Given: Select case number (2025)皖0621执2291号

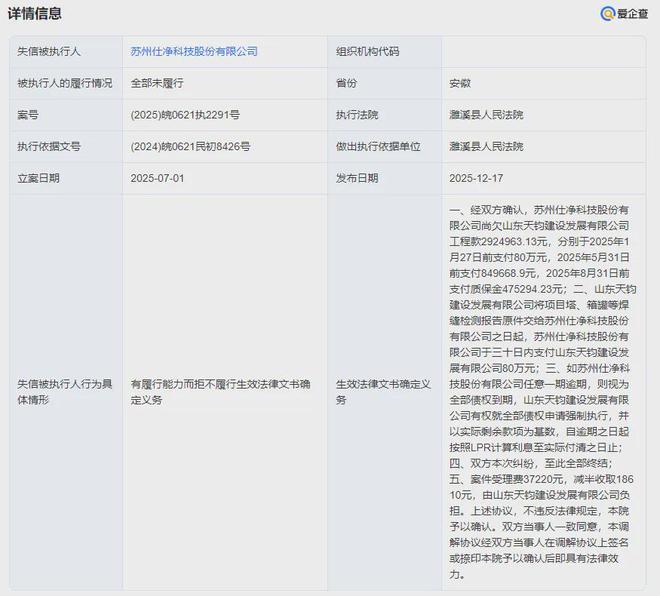Looking at the screenshot, I should [x=185, y=114].
